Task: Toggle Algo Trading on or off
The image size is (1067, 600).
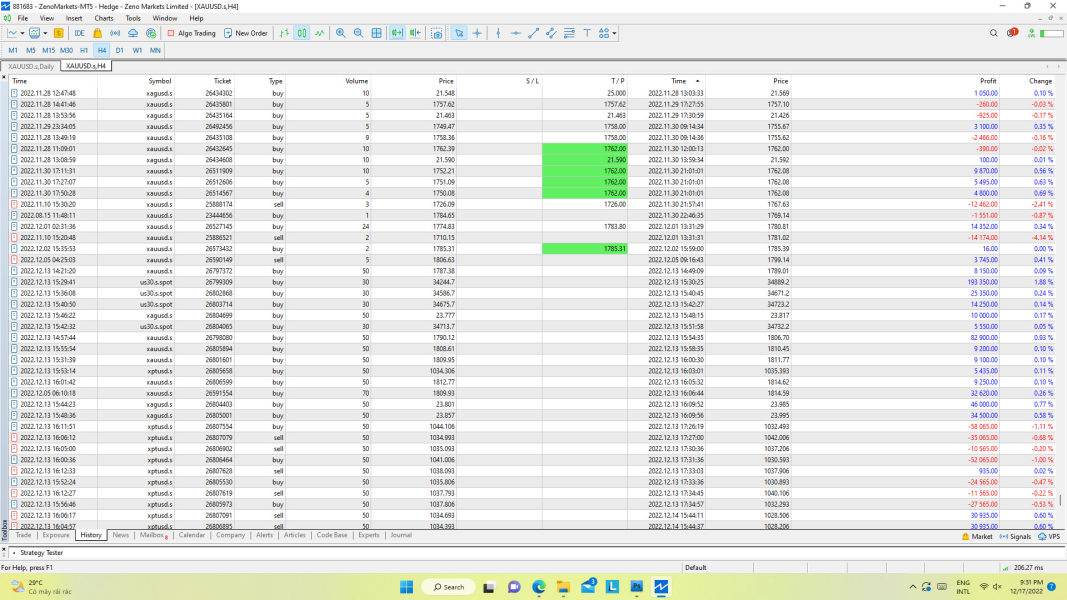Action: point(191,33)
